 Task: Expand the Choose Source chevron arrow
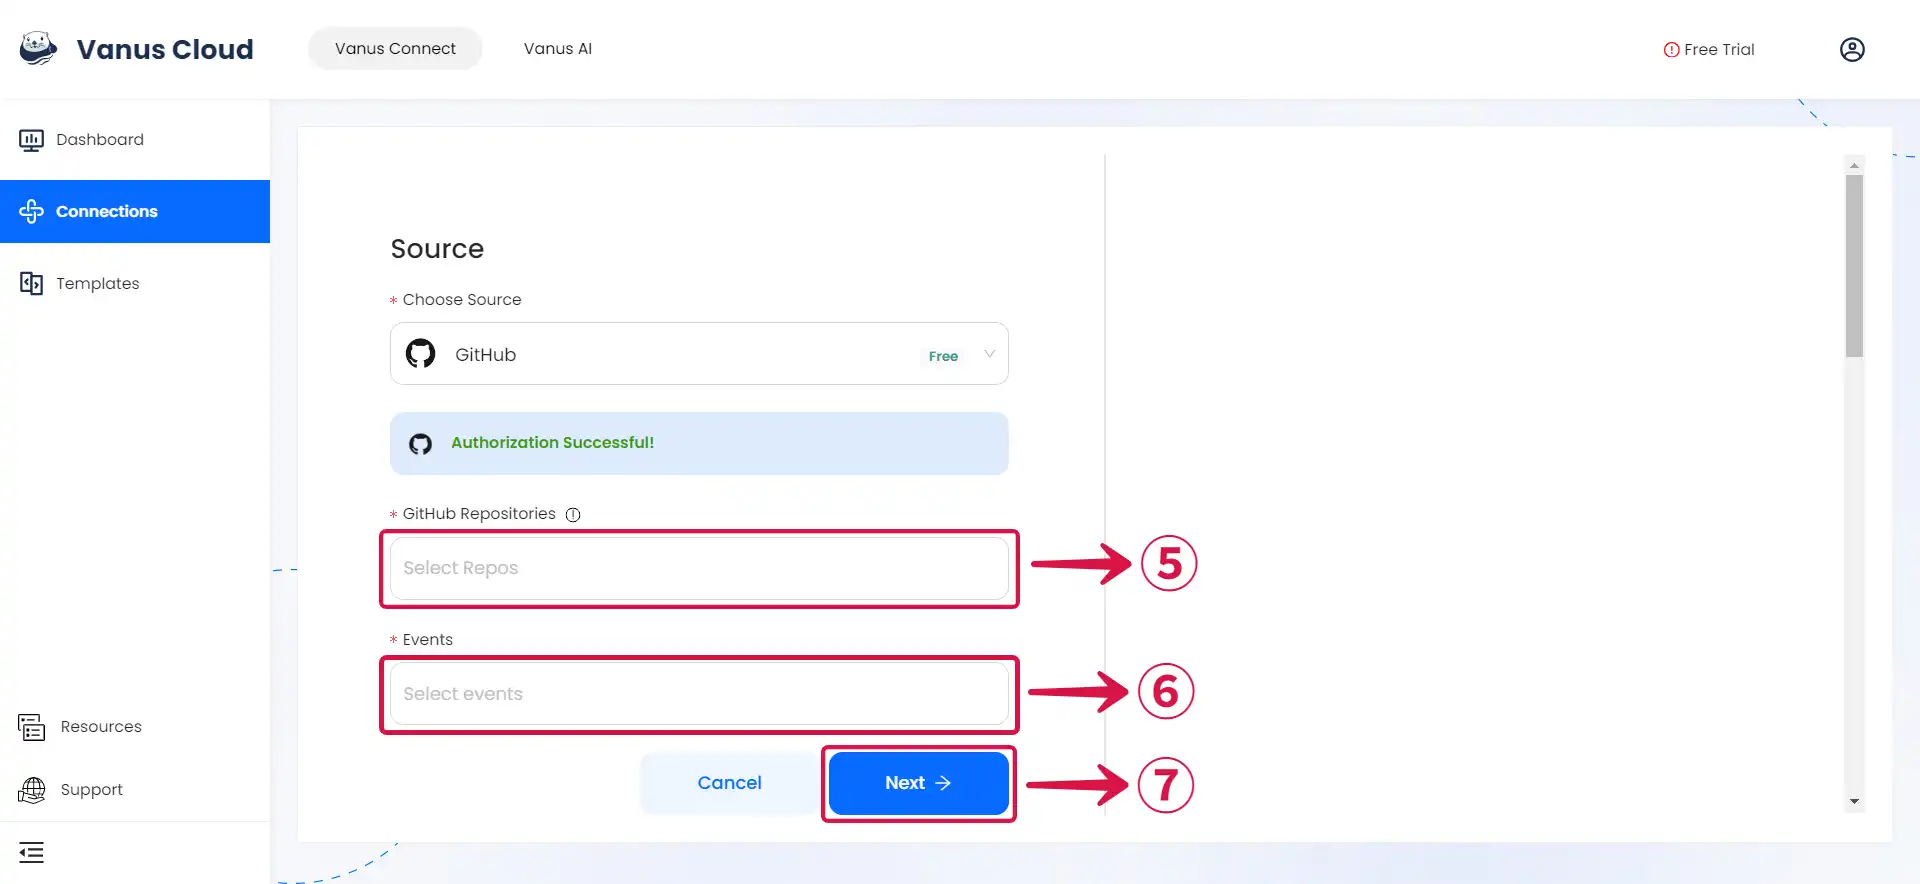coord(989,354)
